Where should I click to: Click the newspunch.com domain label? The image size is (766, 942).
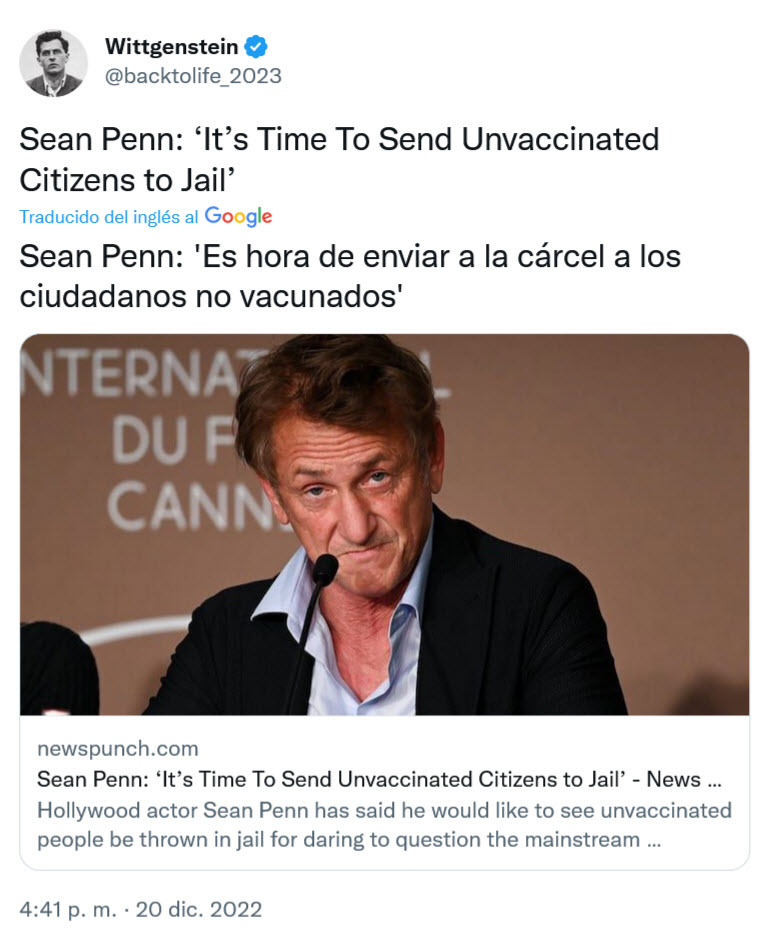[x=117, y=748]
